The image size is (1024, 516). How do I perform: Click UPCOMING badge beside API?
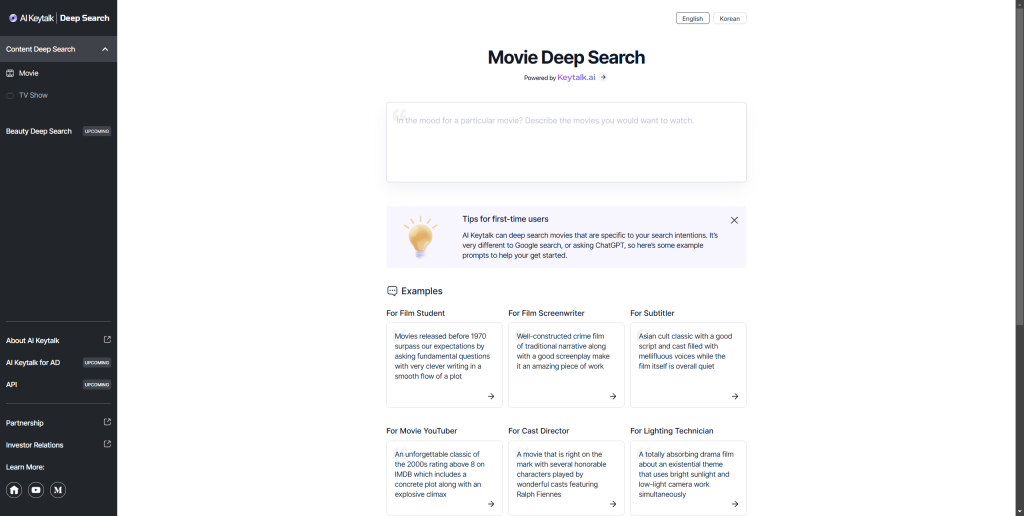pyautogui.click(x=97, y=385)
